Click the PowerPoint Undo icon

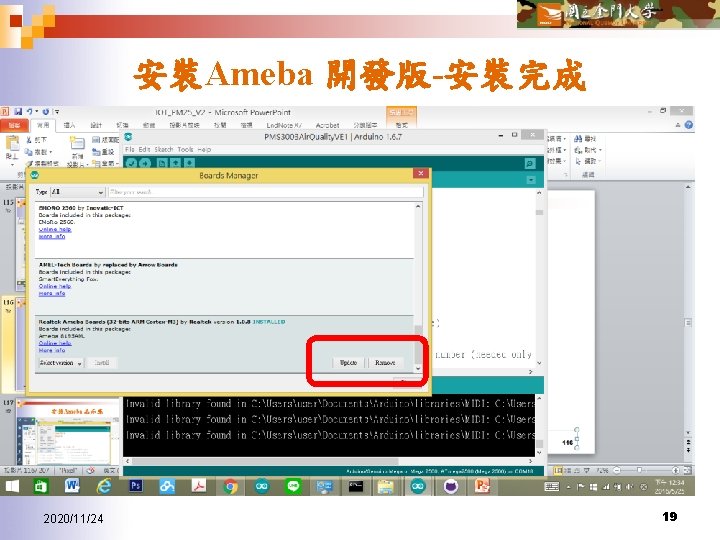29,112
